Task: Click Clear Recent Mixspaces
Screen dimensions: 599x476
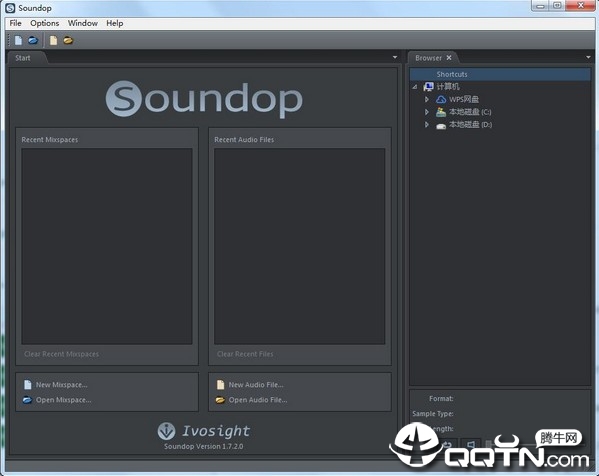Action: 62,354
